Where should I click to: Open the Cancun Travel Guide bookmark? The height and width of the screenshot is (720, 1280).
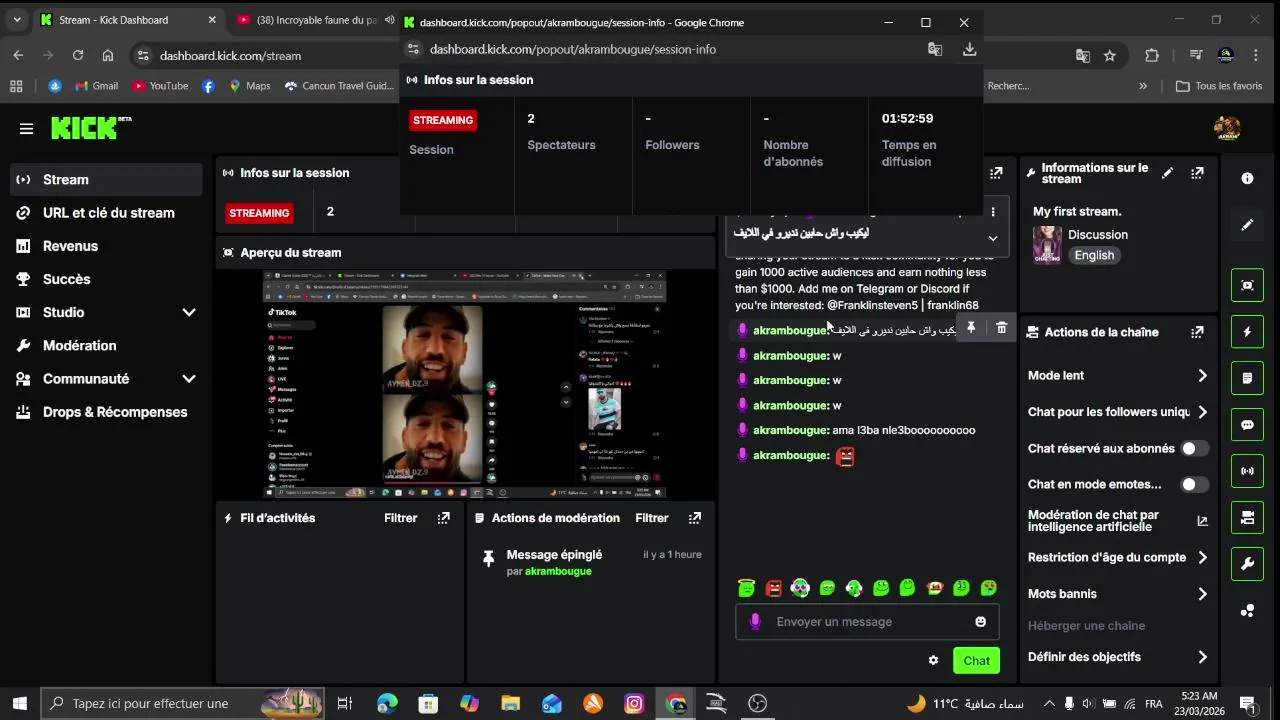click(339, 86)
